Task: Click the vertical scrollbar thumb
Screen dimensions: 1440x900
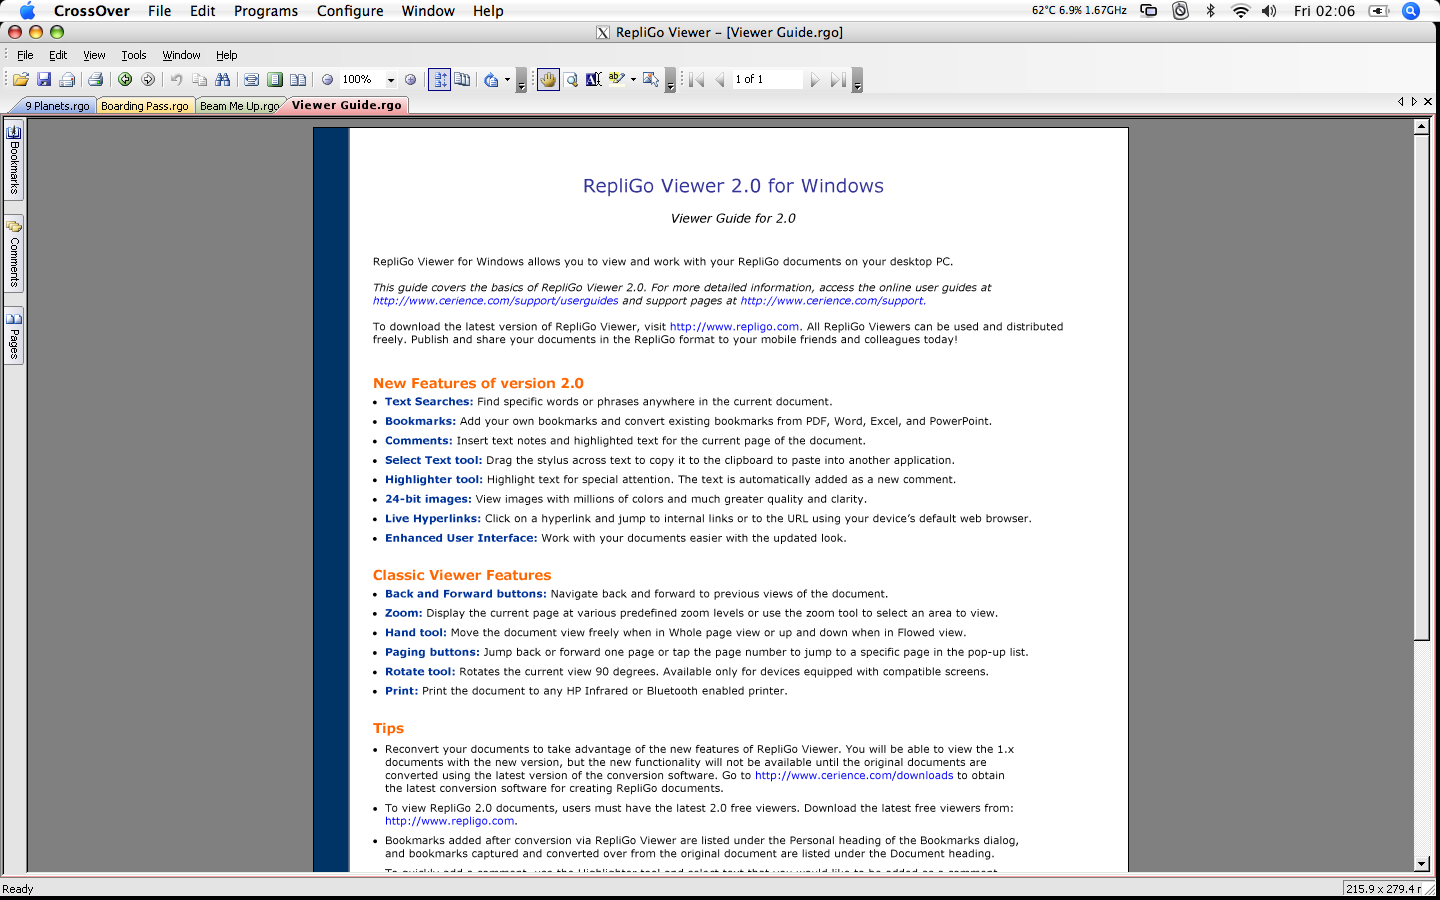Action: point(1421,387)
